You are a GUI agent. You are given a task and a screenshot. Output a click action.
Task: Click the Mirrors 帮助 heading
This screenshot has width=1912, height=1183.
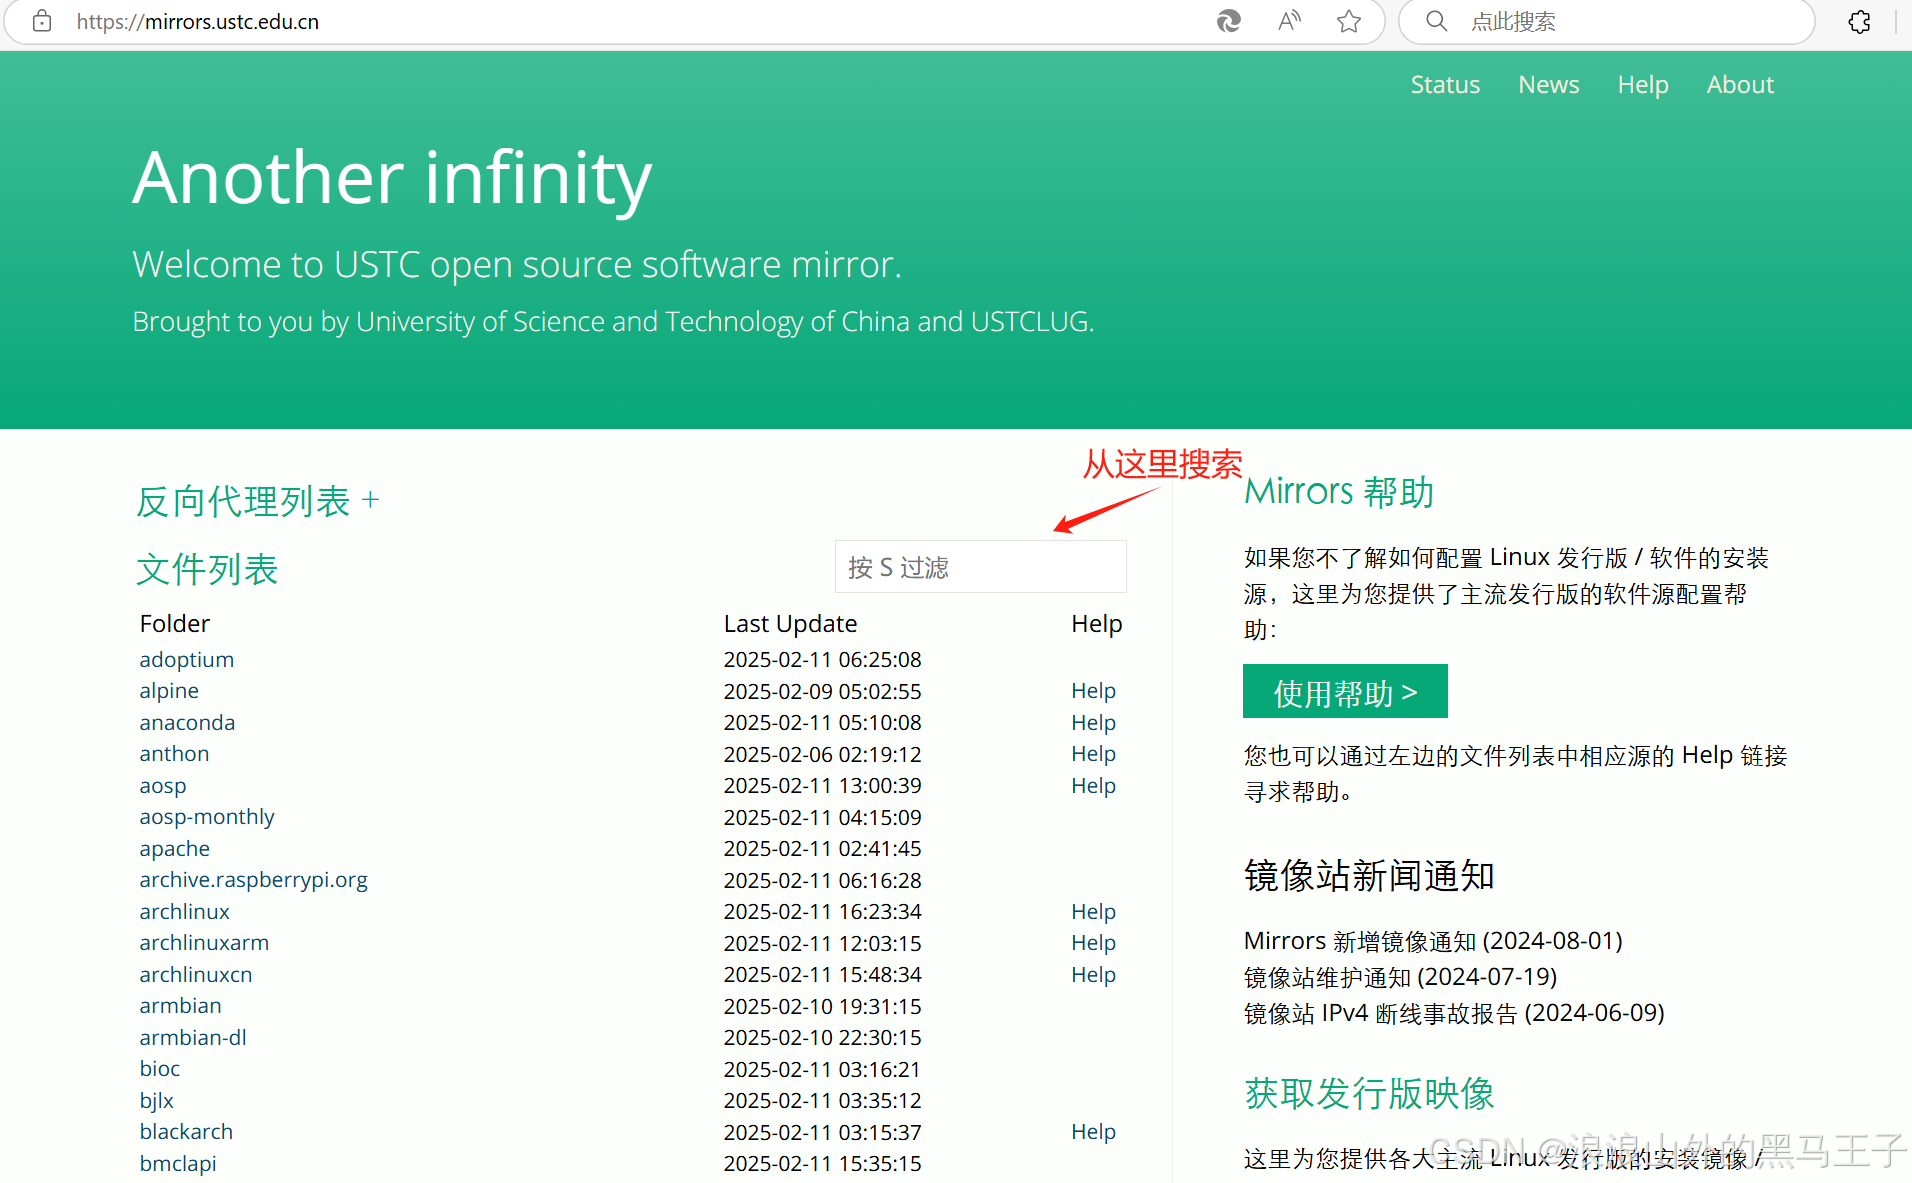click(x=1339, y=492)
